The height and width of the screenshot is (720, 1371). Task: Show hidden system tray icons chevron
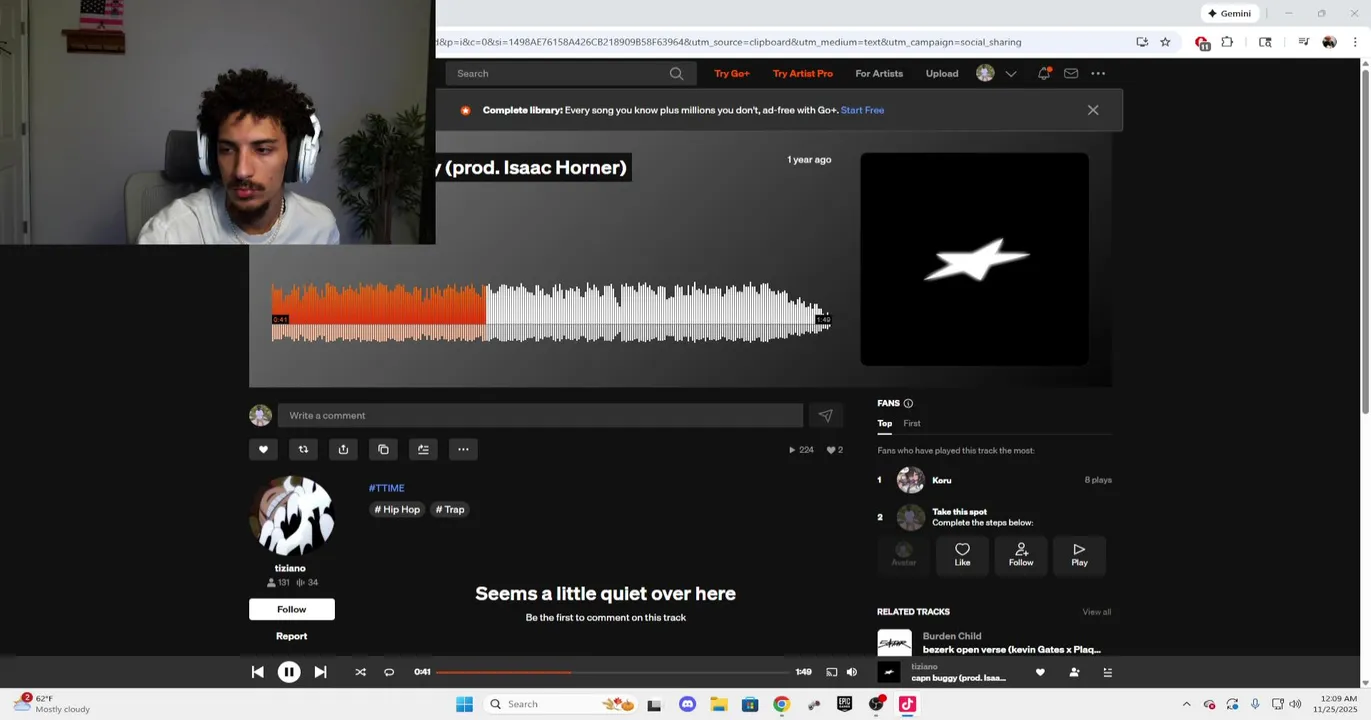point(1186,704)
